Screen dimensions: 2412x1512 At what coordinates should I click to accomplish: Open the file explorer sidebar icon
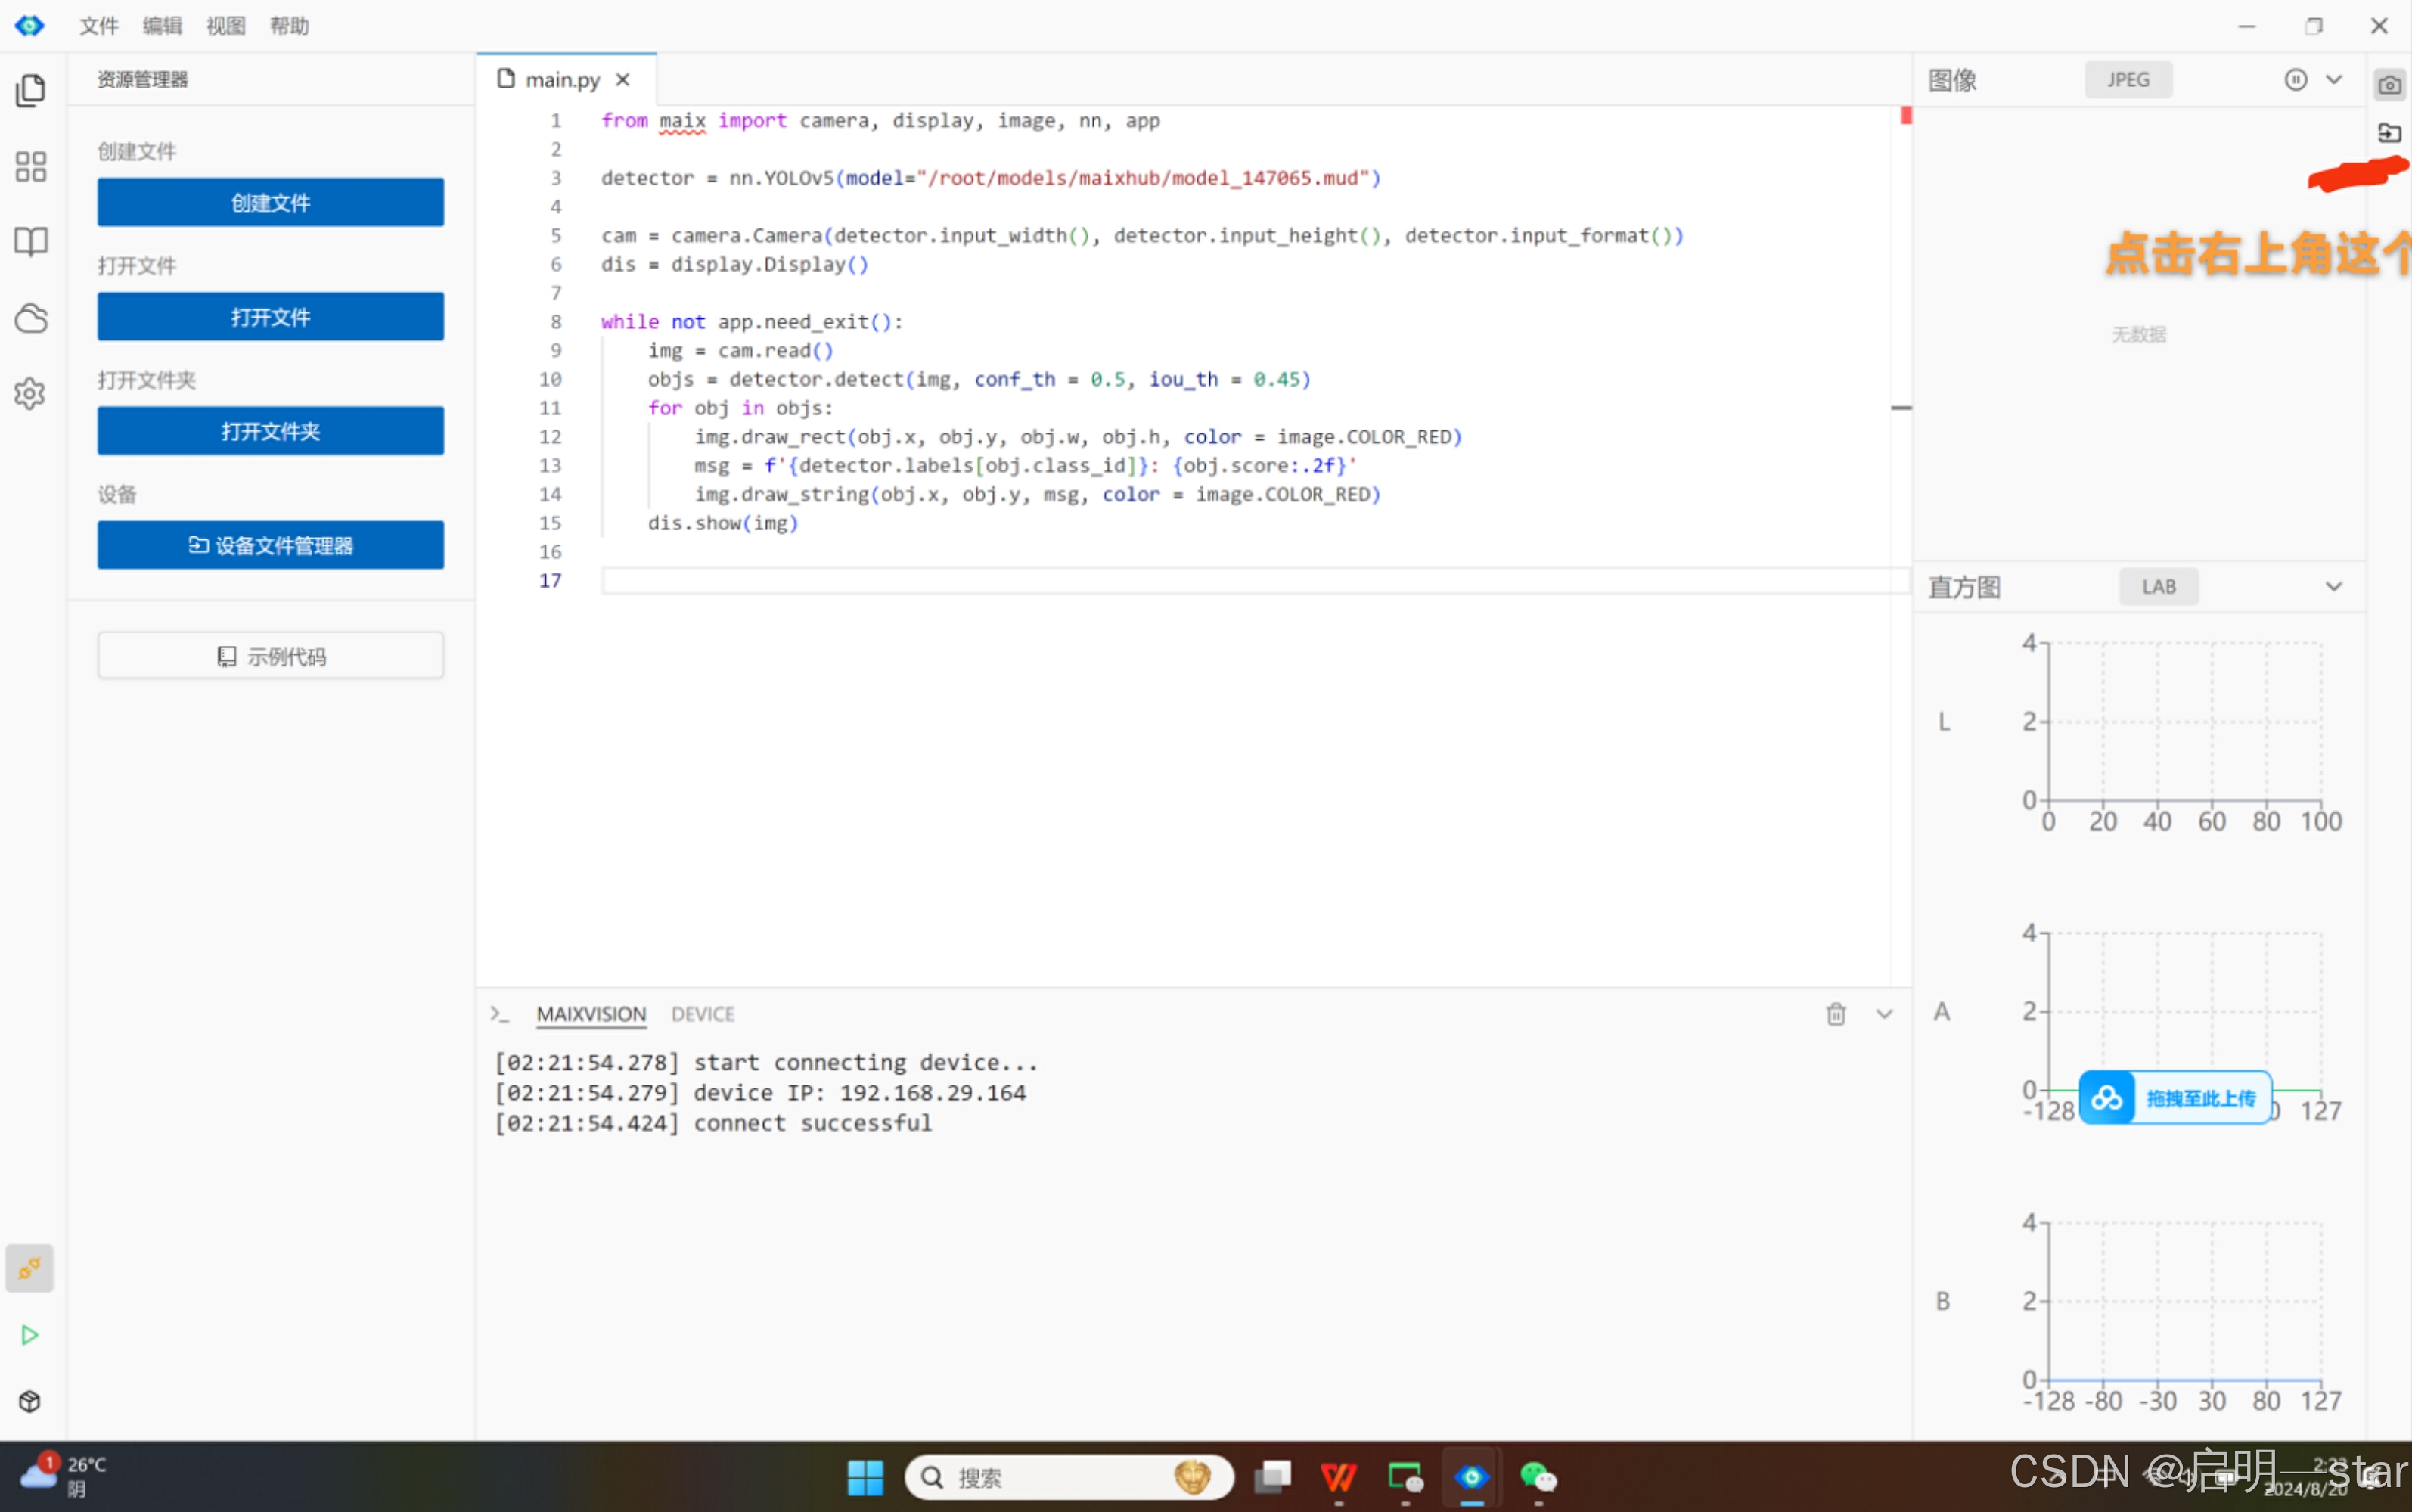point(31,90)
